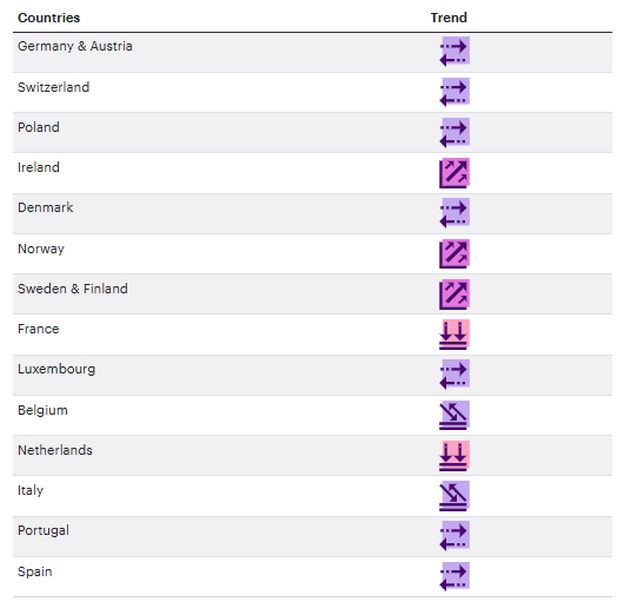Click the Sweden & Finland trend icon
The image size is (624, 602).
tap(454, 294)
